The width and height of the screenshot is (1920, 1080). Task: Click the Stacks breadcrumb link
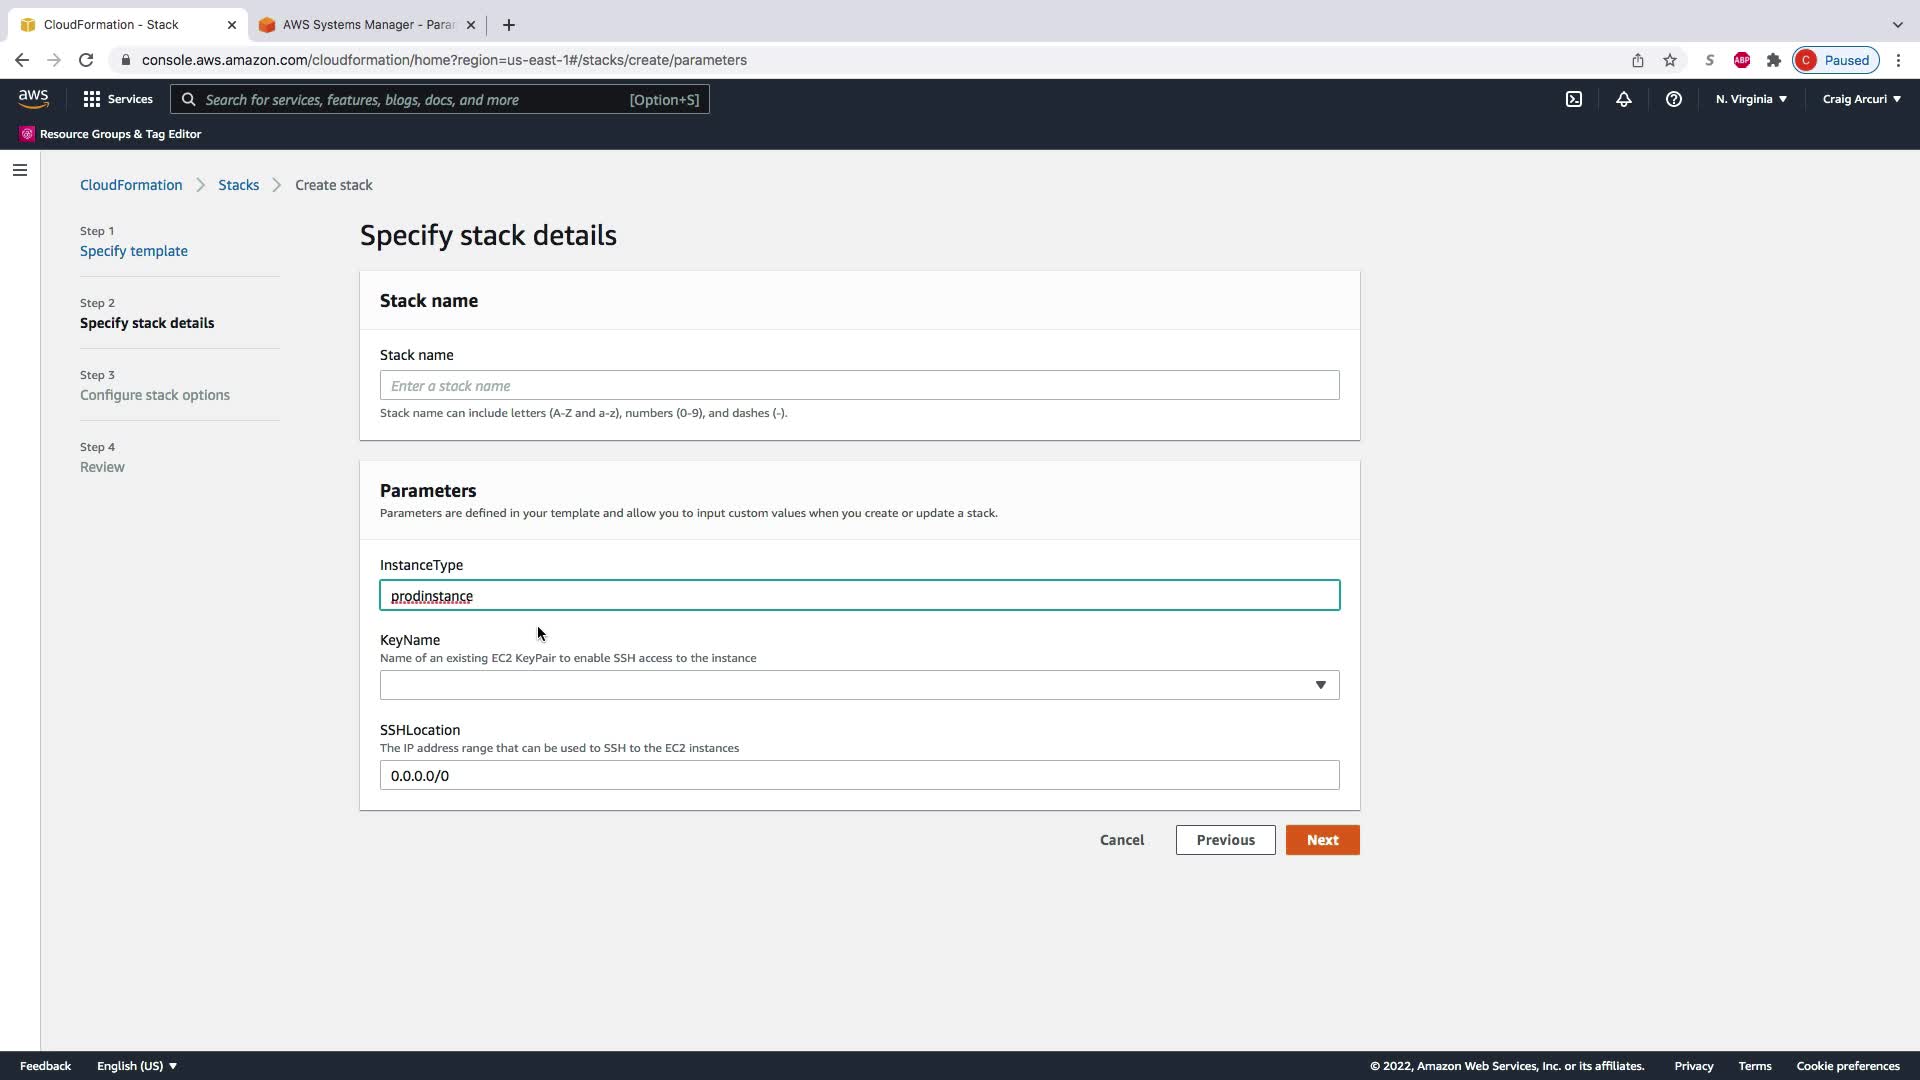click(238, 185)
